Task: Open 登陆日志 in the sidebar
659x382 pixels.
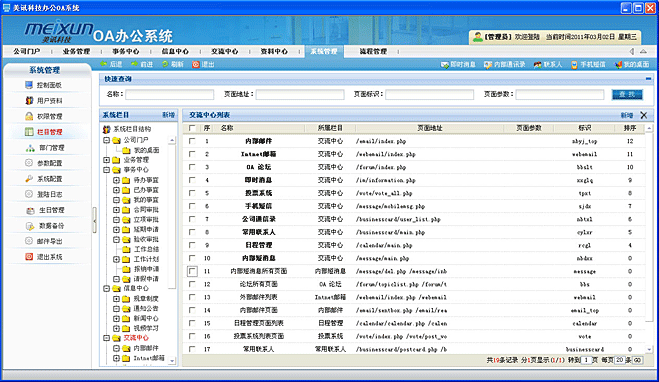Action: pyautogui.click(x=44, y=194)
